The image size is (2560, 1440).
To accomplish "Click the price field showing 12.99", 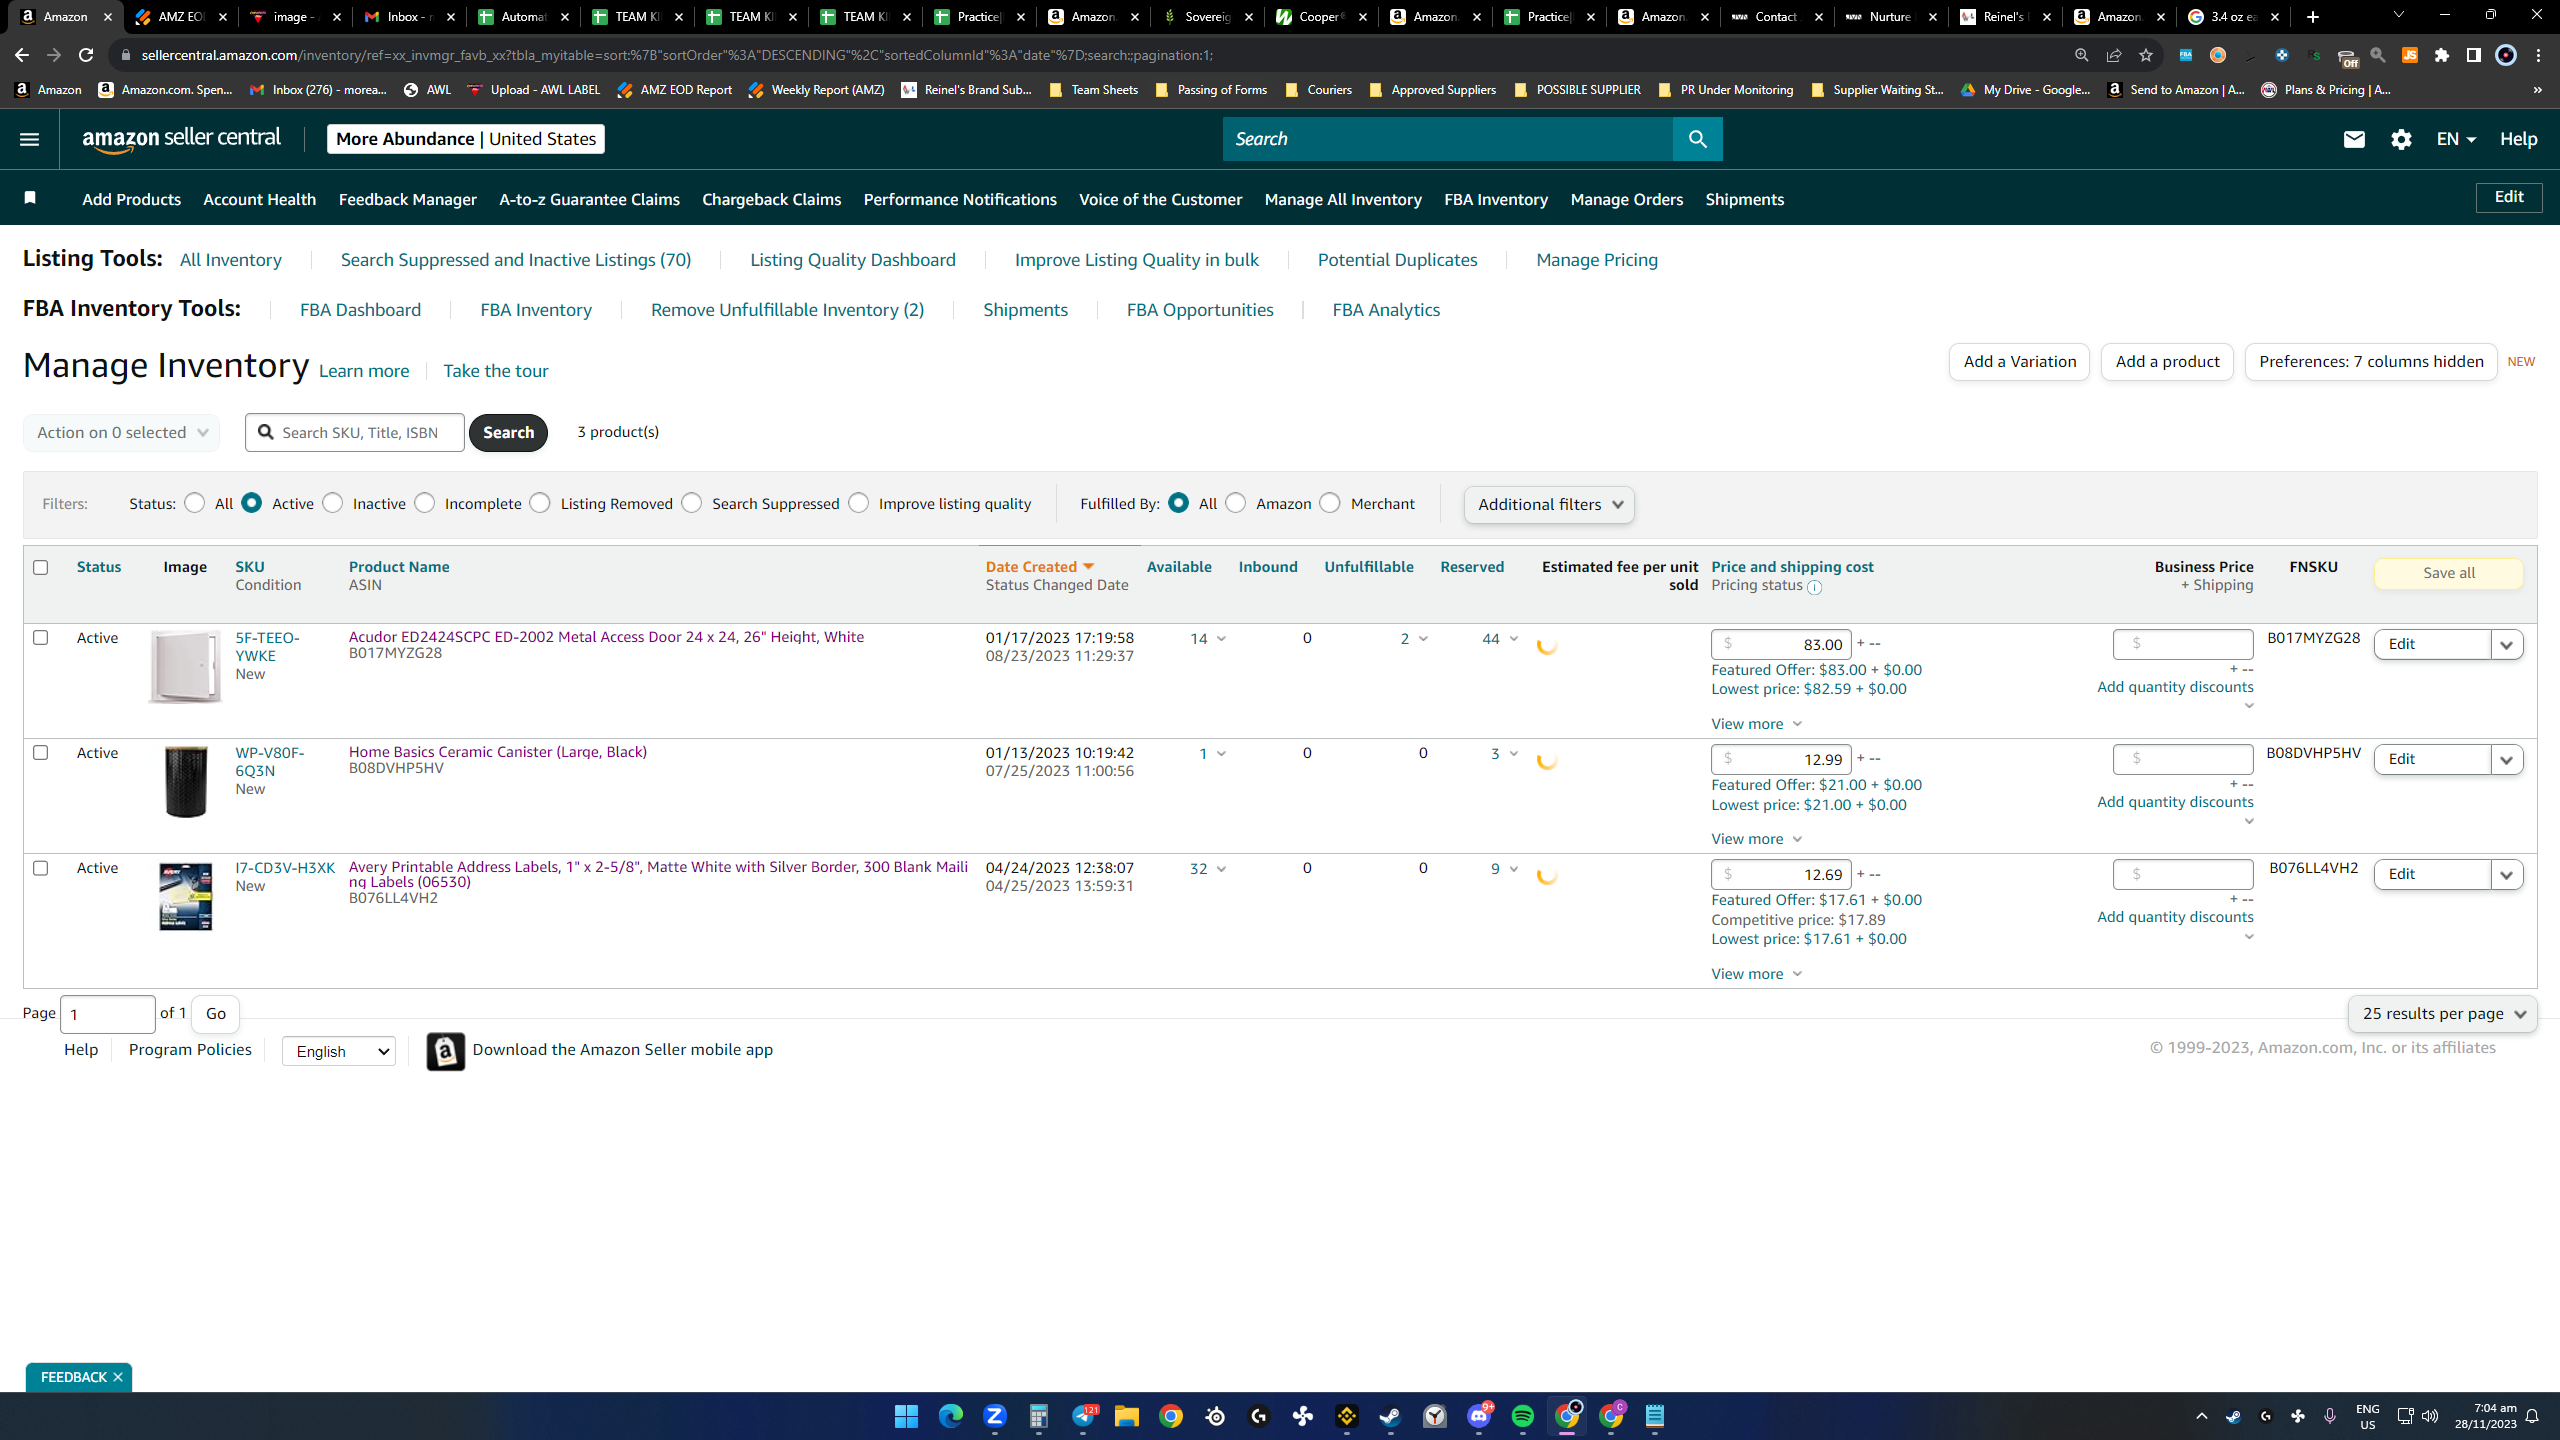I will (x=1781, y=760).
